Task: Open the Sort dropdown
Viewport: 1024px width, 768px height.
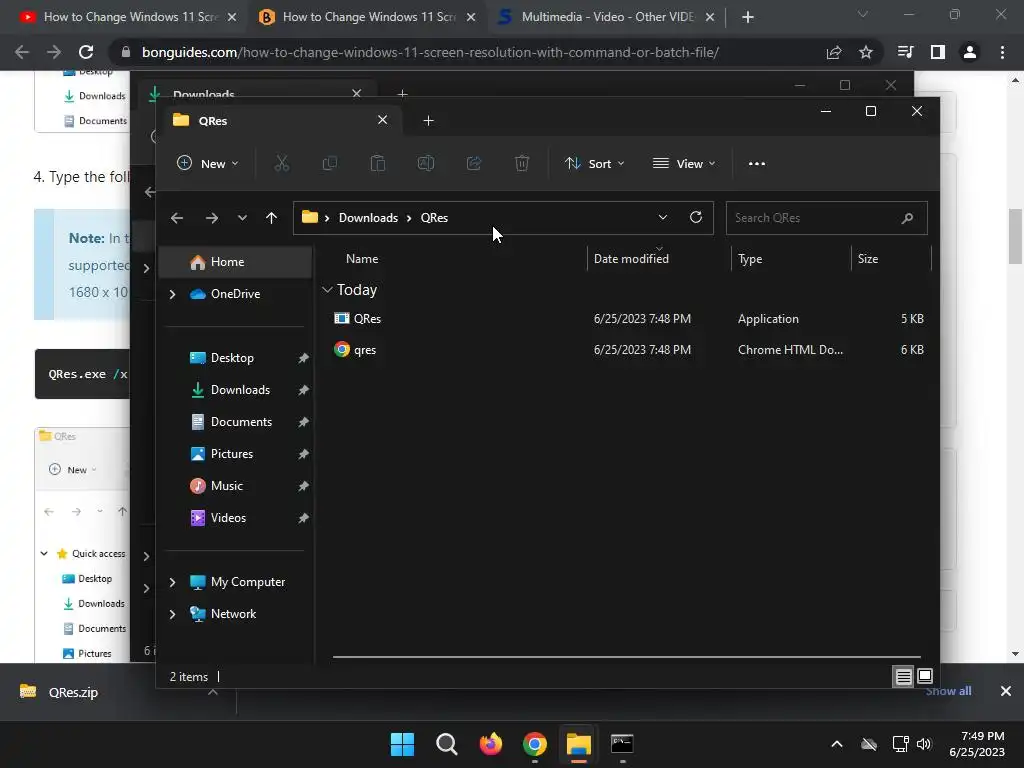Action: 595,163
